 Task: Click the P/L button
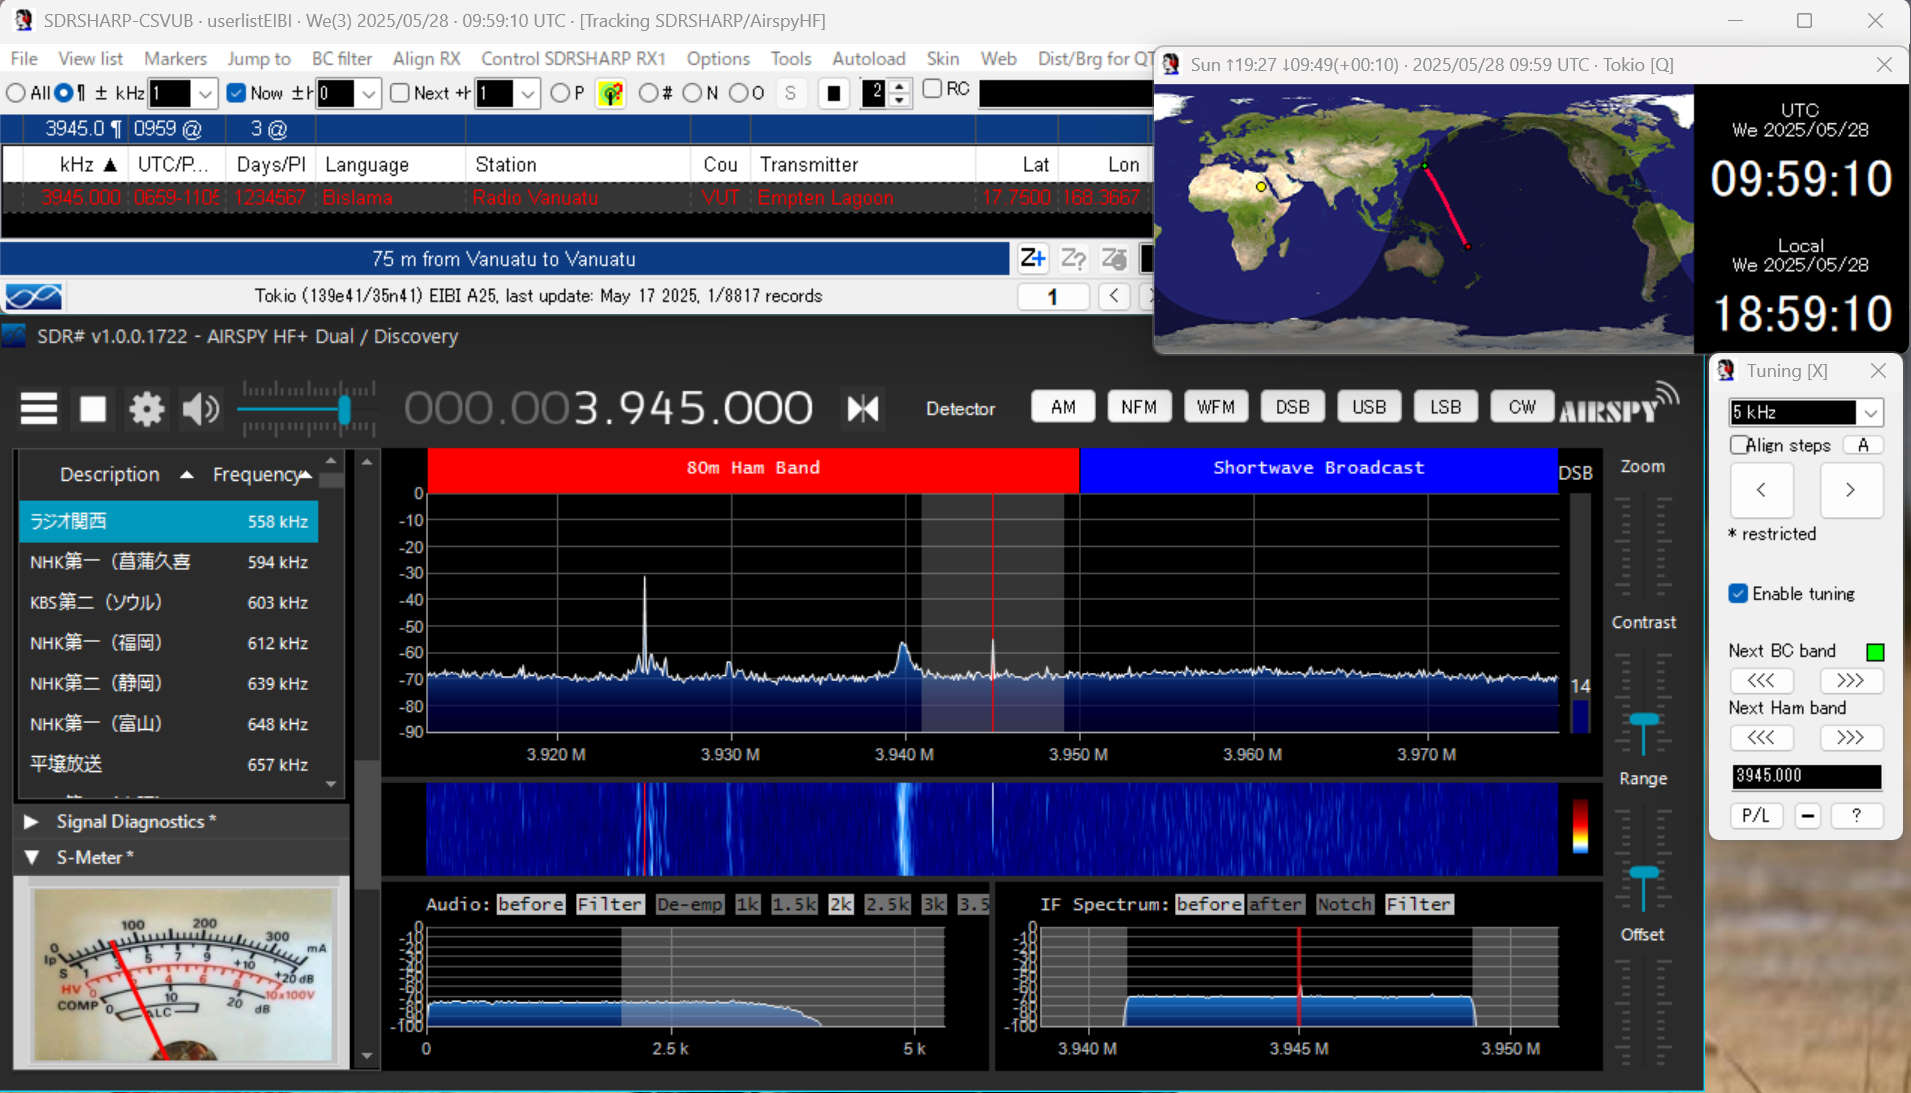(1756, 815)
